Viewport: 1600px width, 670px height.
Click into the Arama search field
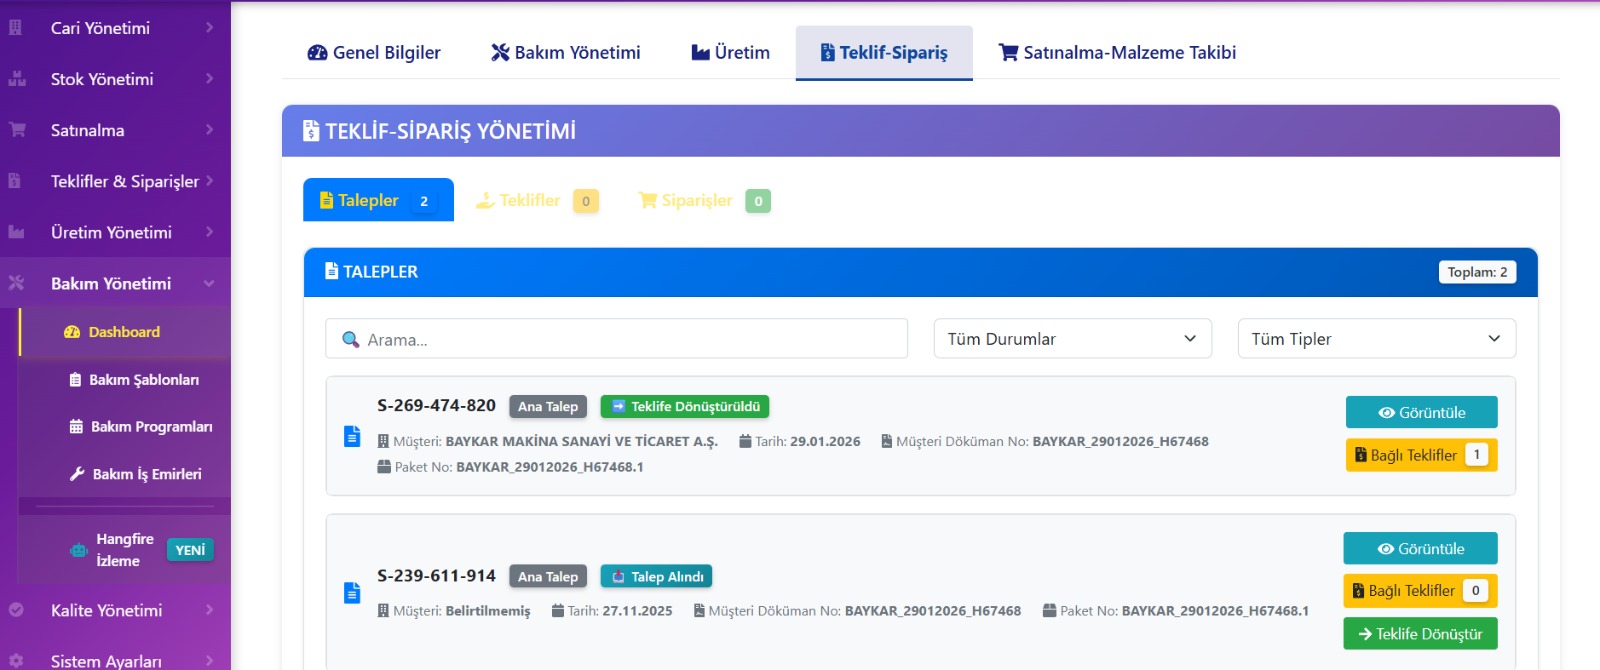click(x=630, y=340)
